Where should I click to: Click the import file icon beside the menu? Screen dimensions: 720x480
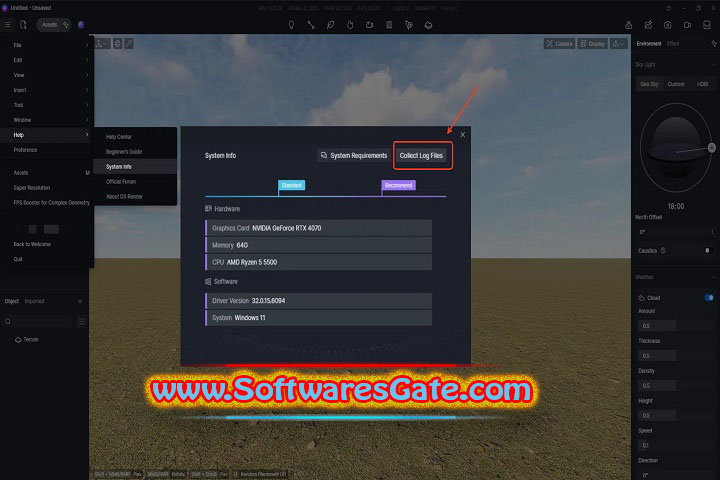[23, 25]
